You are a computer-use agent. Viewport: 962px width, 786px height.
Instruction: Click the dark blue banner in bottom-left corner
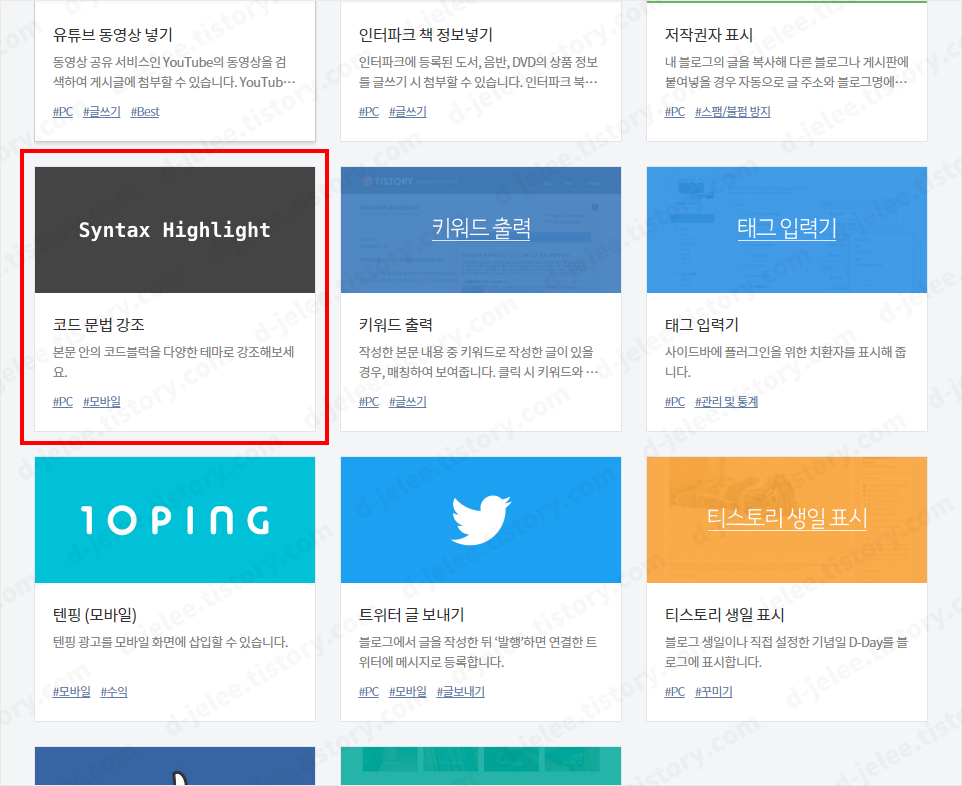pos(175,770)
